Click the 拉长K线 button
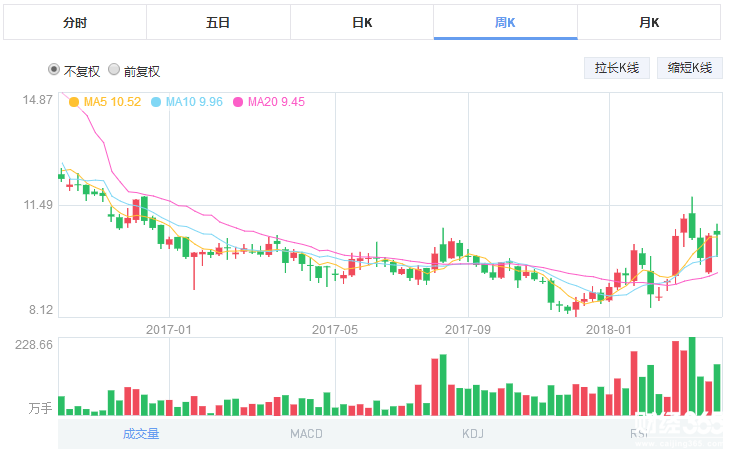The height and width of the screenshot is (453, 730). coord(617,68)
